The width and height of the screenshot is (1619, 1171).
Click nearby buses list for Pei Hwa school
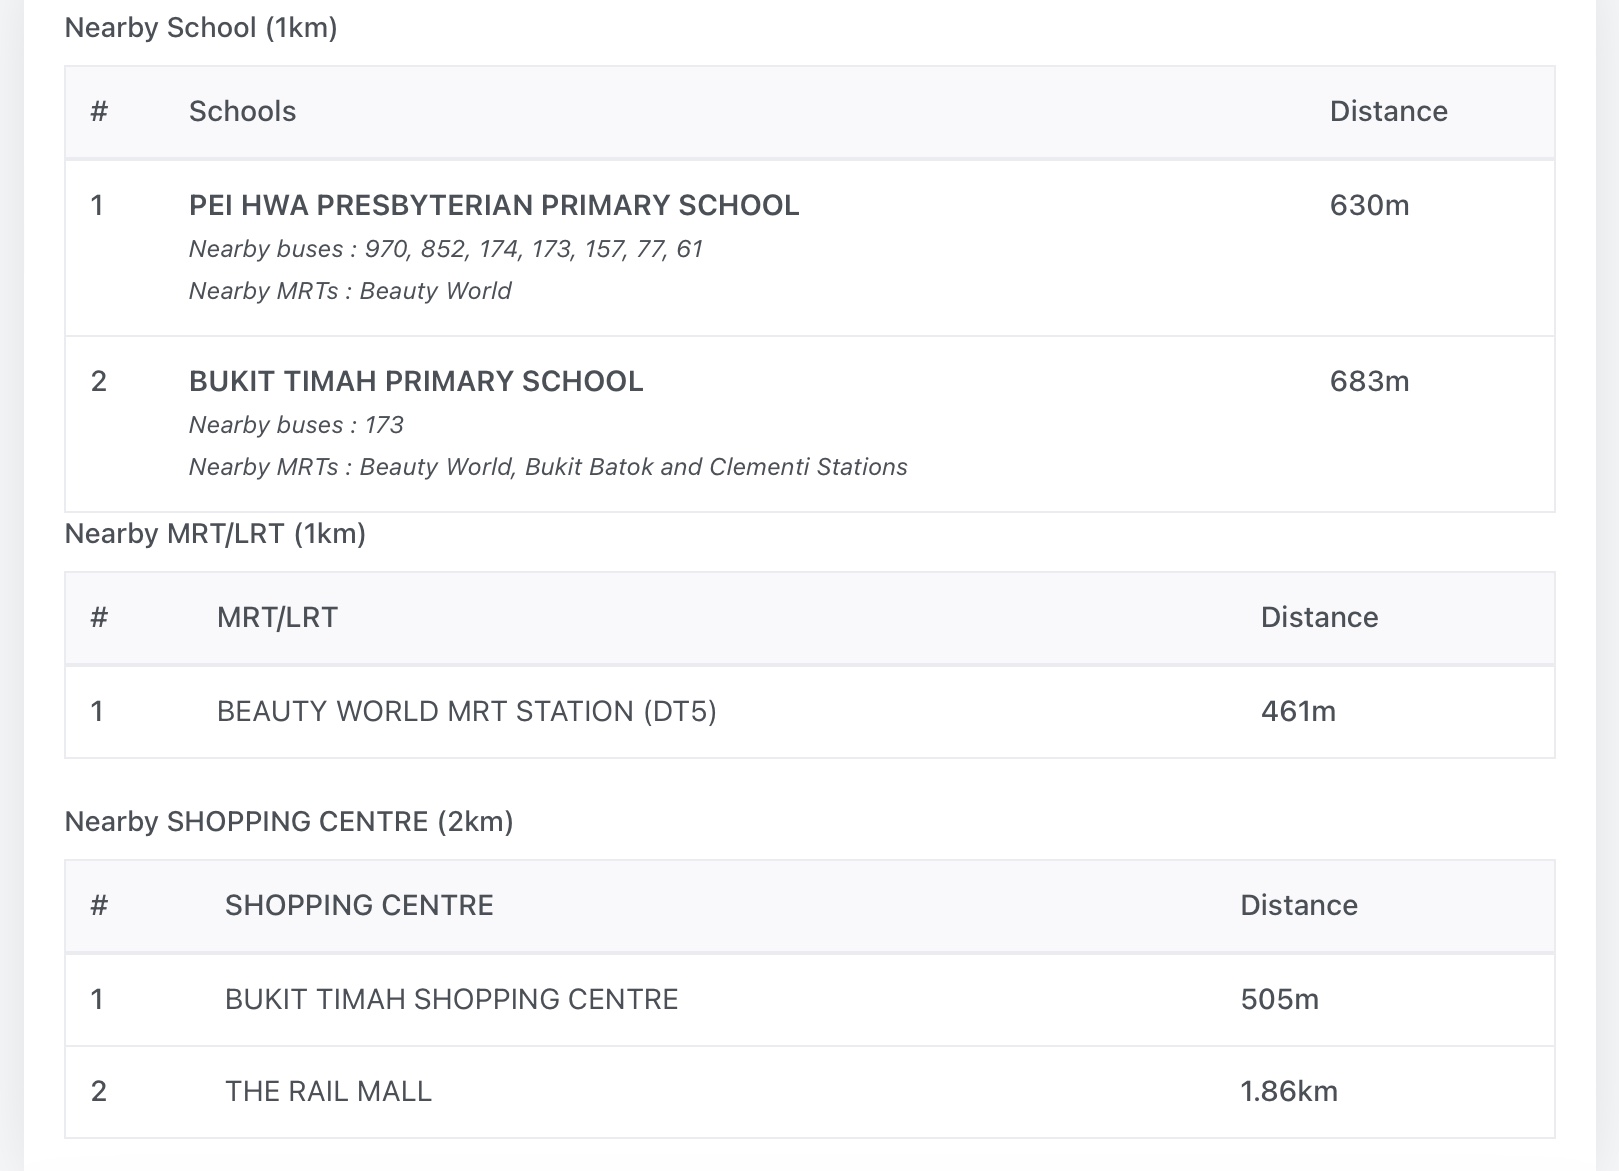point(446,249)
